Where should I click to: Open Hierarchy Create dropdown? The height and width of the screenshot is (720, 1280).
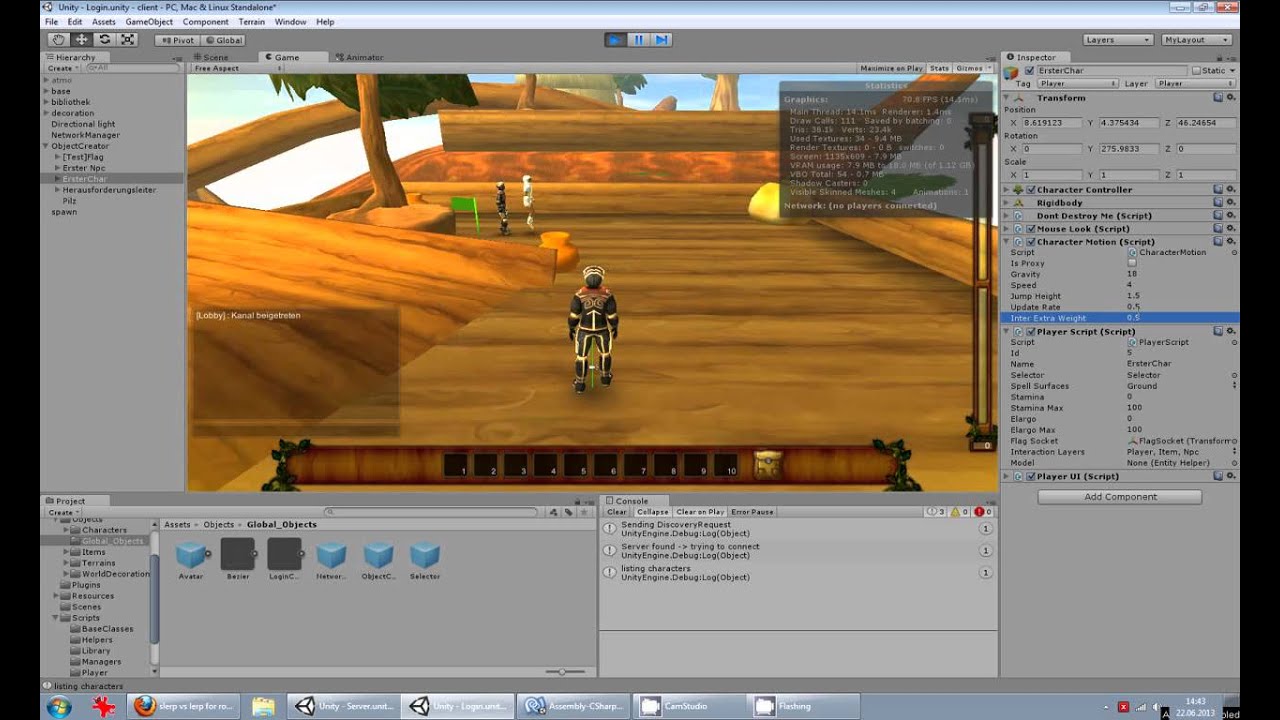click(61, 68)
